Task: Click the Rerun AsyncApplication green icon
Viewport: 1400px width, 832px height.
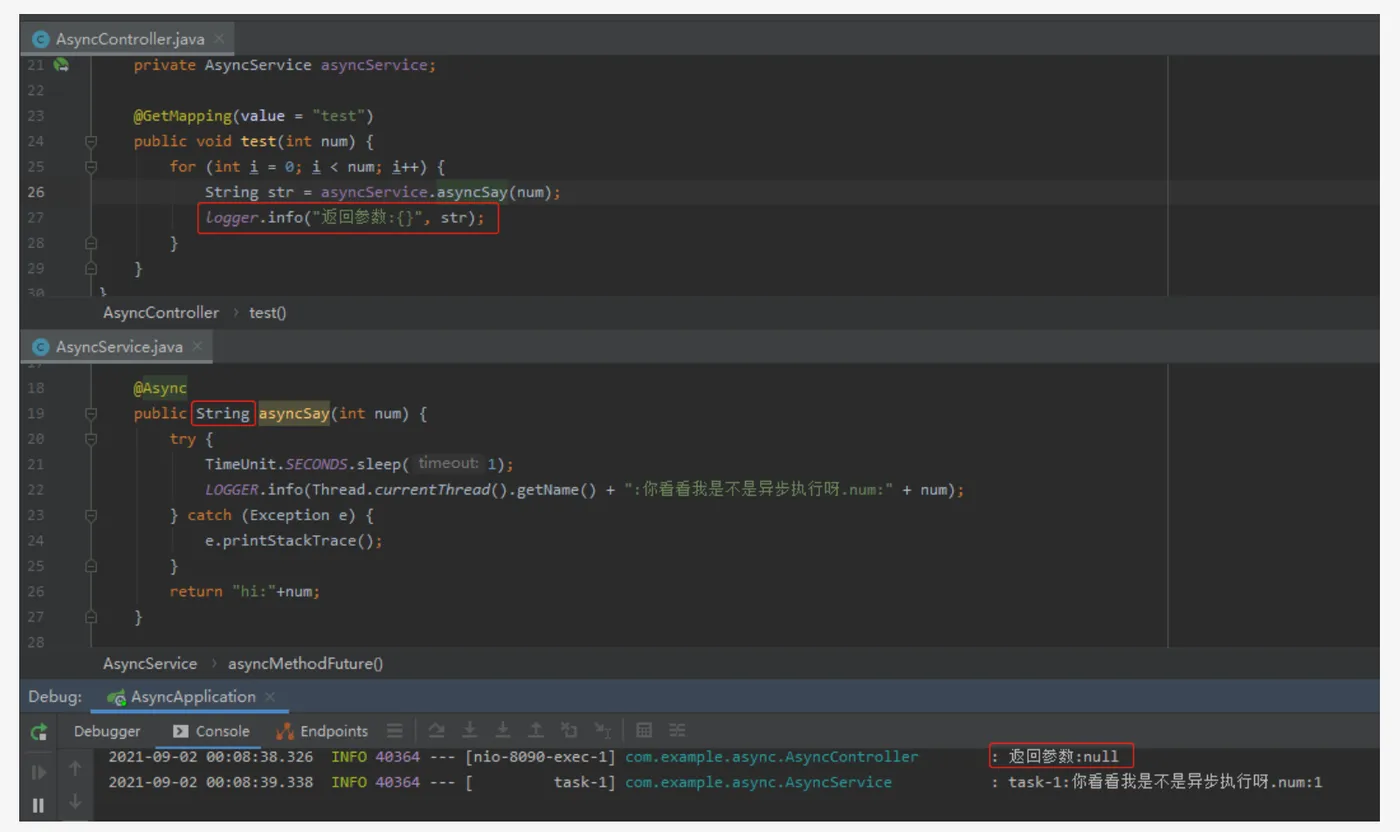Action: click(x=38, y=732)
